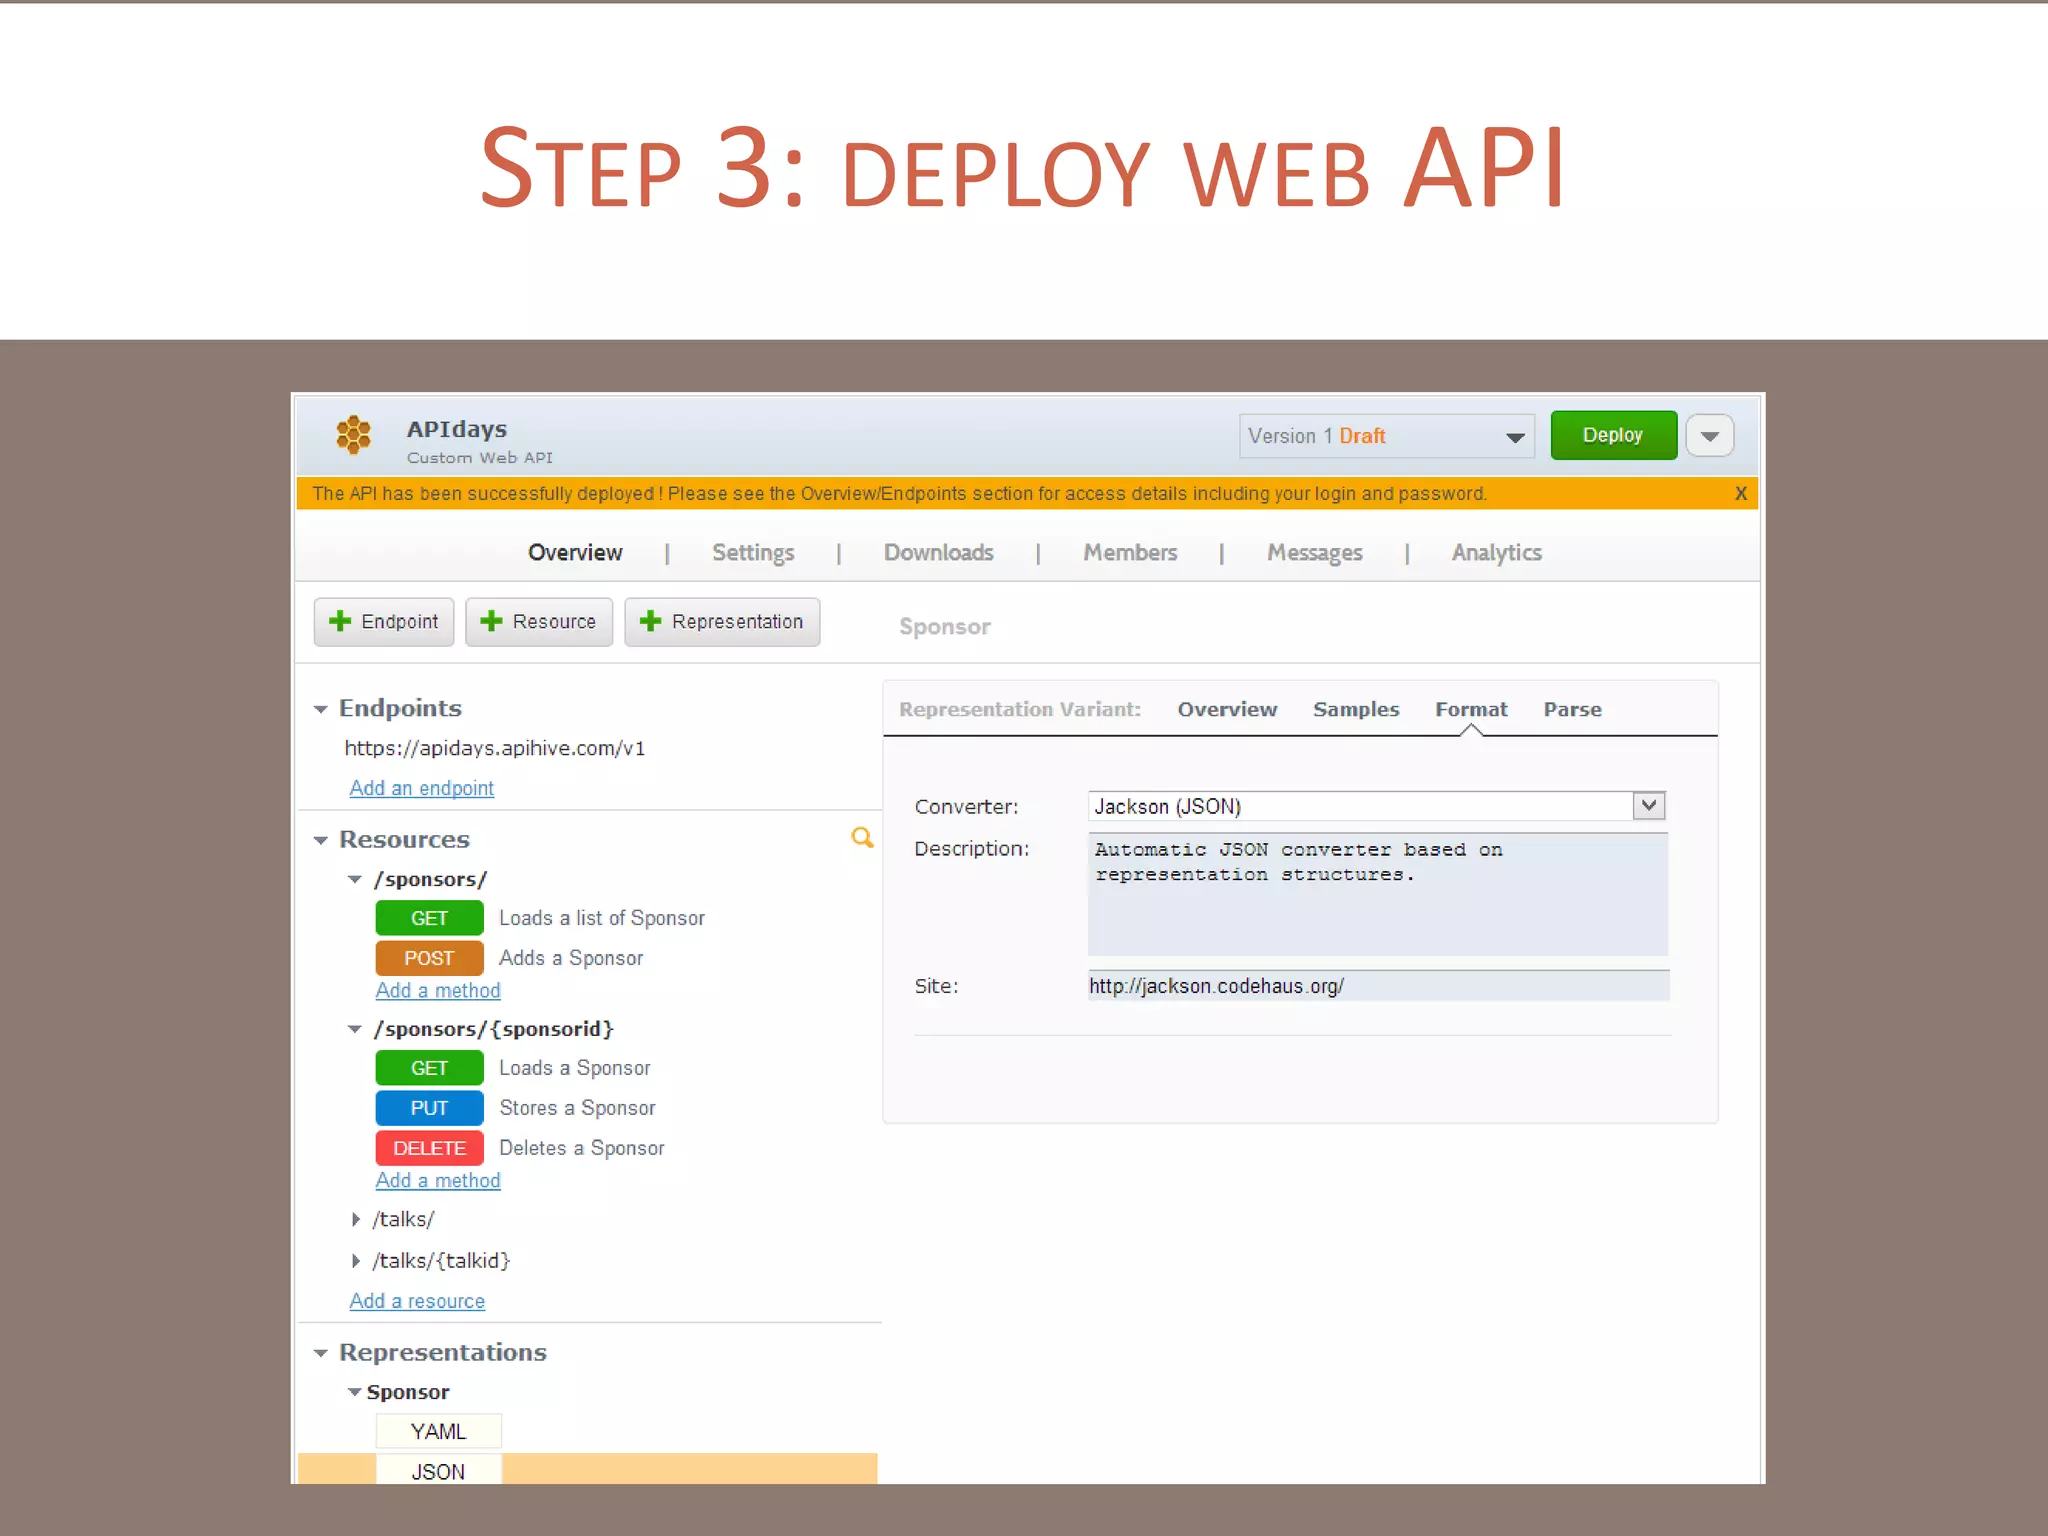Collapse the /sponsors/ resource

click(x=354, y=880)
